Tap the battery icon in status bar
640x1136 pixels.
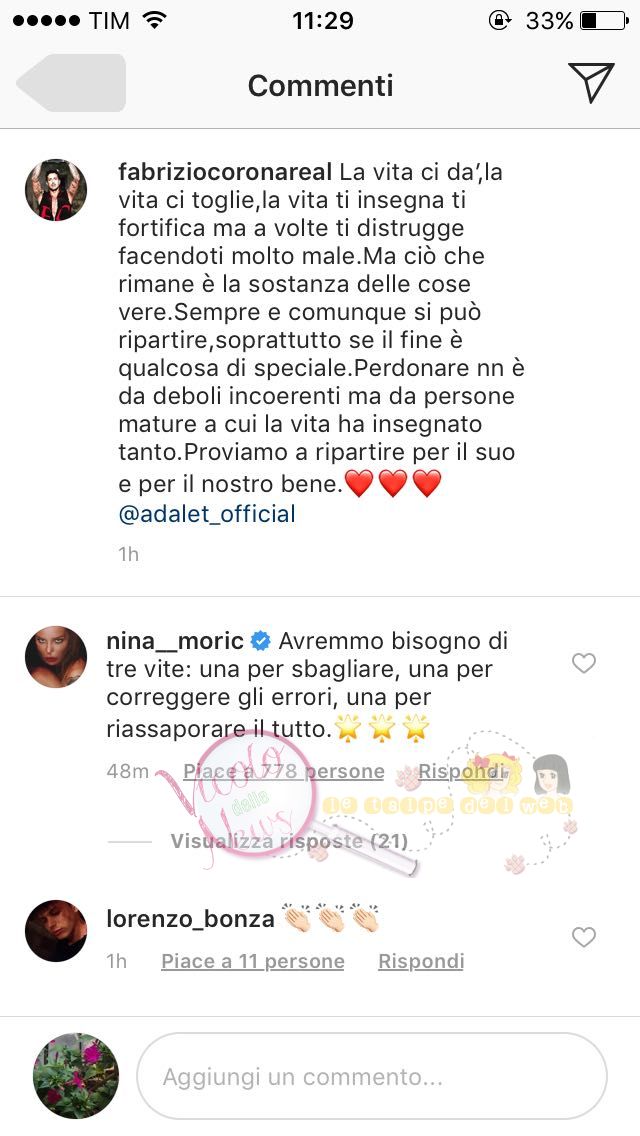coord(604,21)
